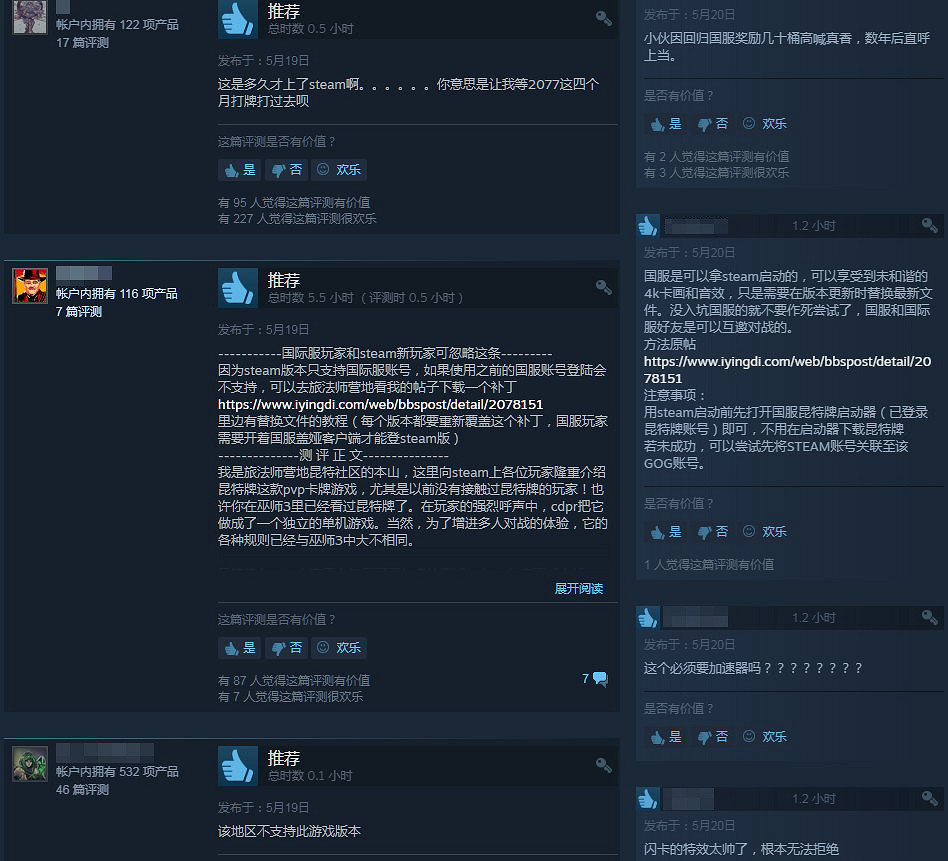This screenshot has height=861, width=948.
Task: Click the thumbs-up icon of the 5.5 hour review
Action: coord(238,288)
